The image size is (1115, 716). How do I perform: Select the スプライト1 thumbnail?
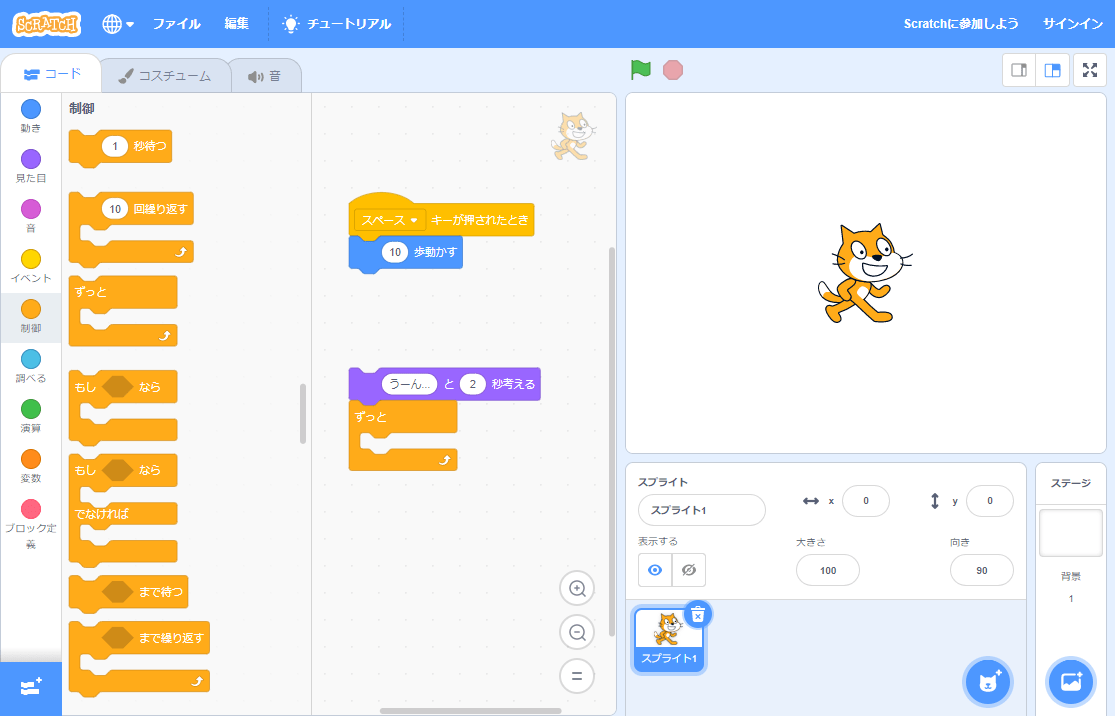(x=668, y=639)
